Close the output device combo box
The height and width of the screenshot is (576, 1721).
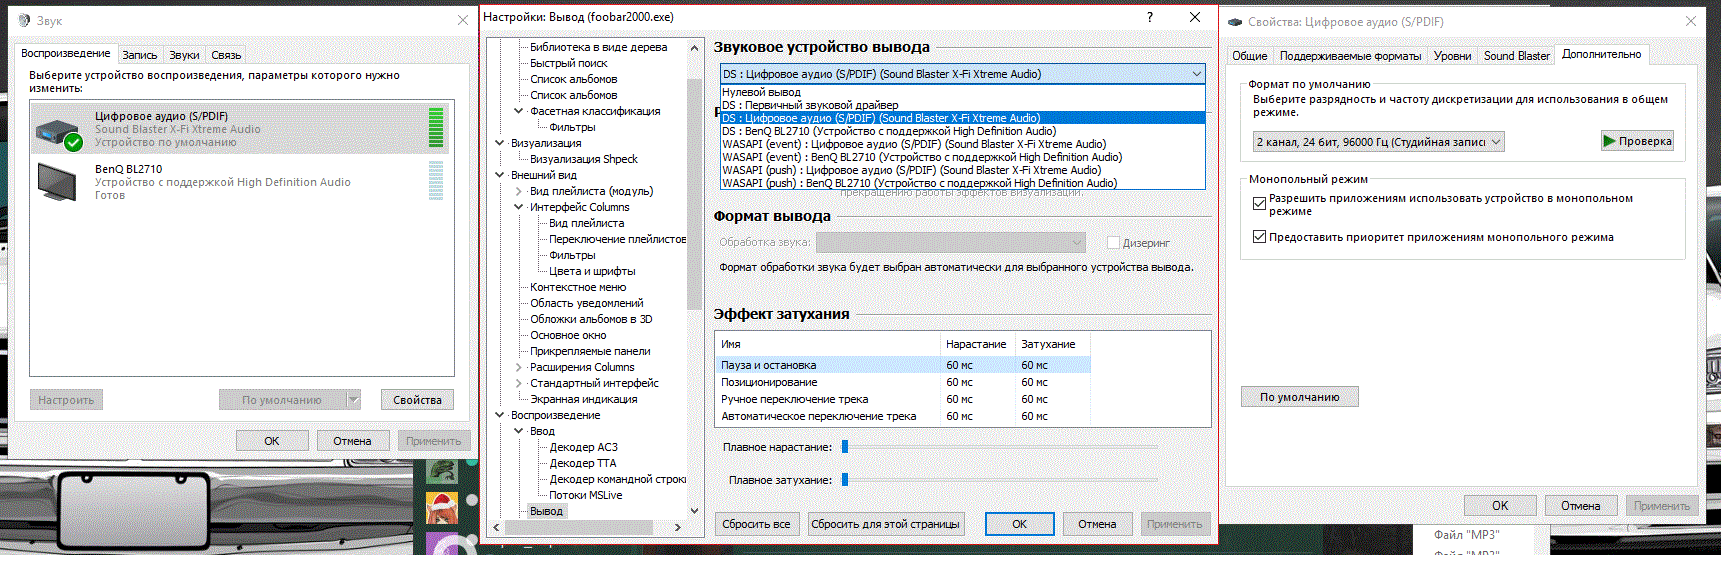(x=1196, y=74)
